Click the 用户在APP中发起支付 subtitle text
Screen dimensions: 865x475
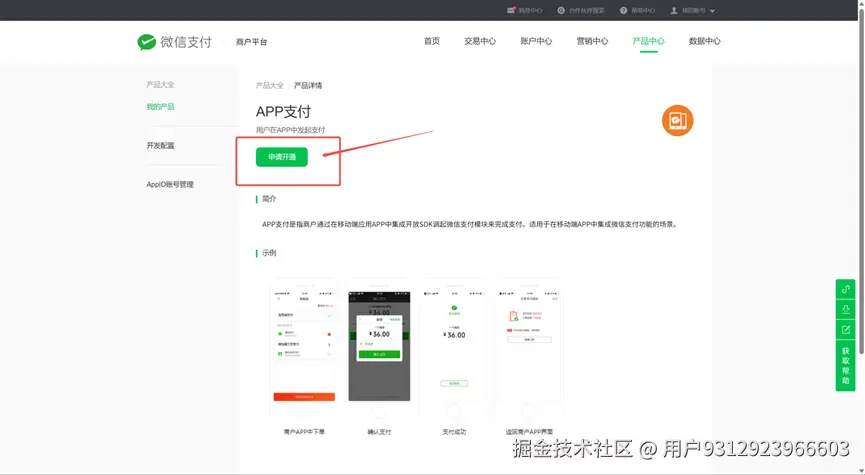[290, 130]
